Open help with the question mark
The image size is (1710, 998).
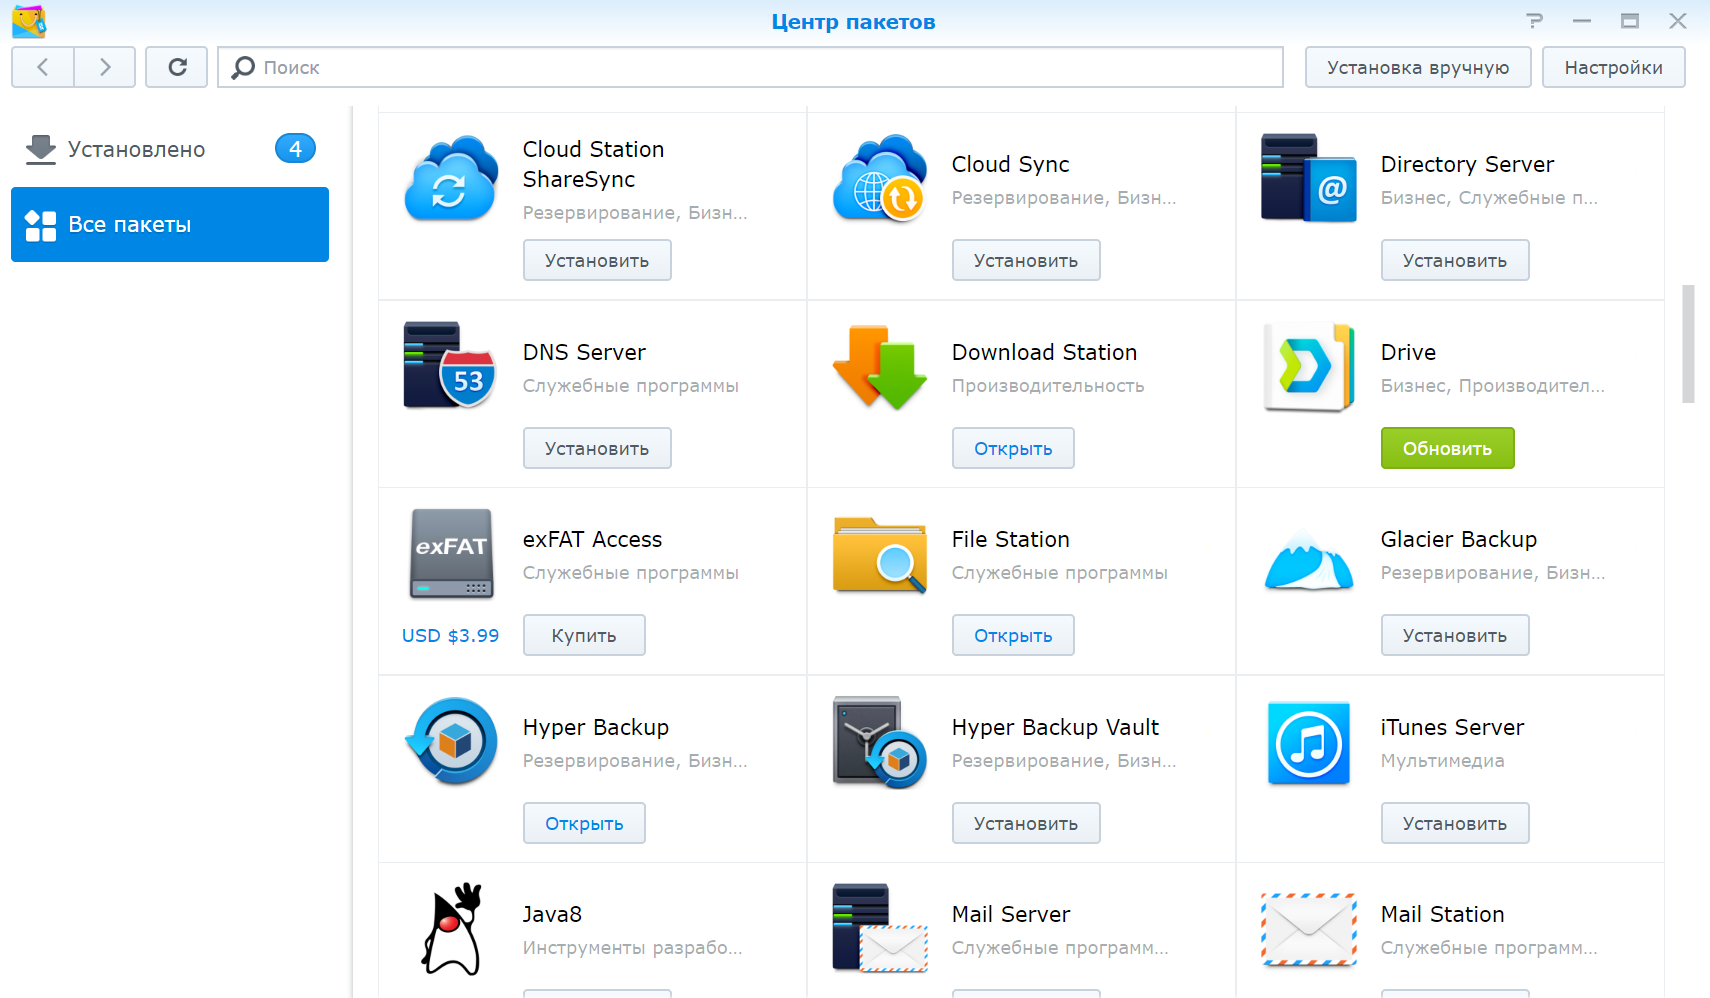pos(1534,20)
